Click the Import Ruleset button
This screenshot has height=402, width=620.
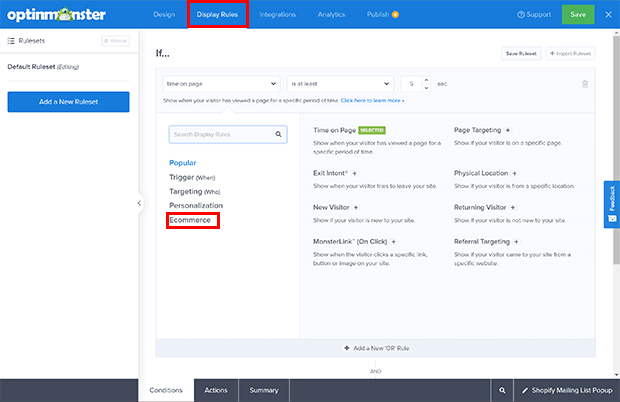click(570, 53)
